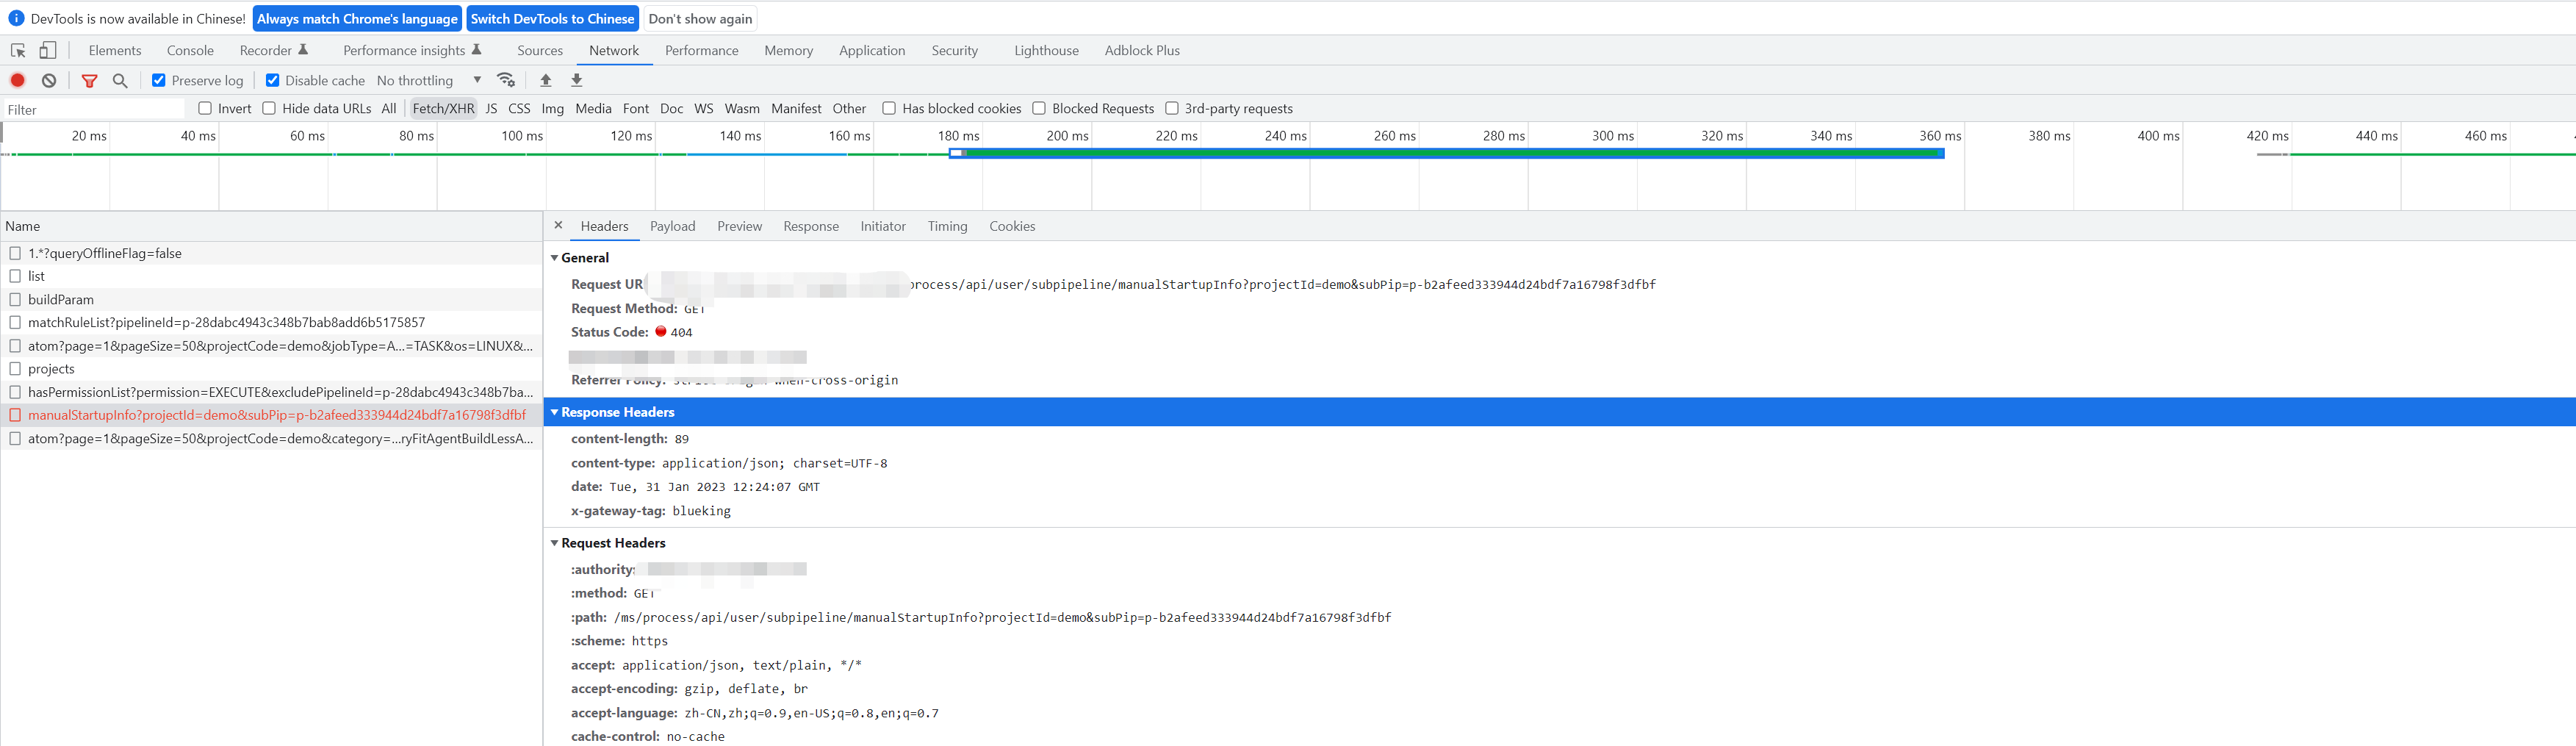The height and width of the screenshot is (746, 2576).
Task: Collapse the Response Headers section
Action: coord(556,412)
